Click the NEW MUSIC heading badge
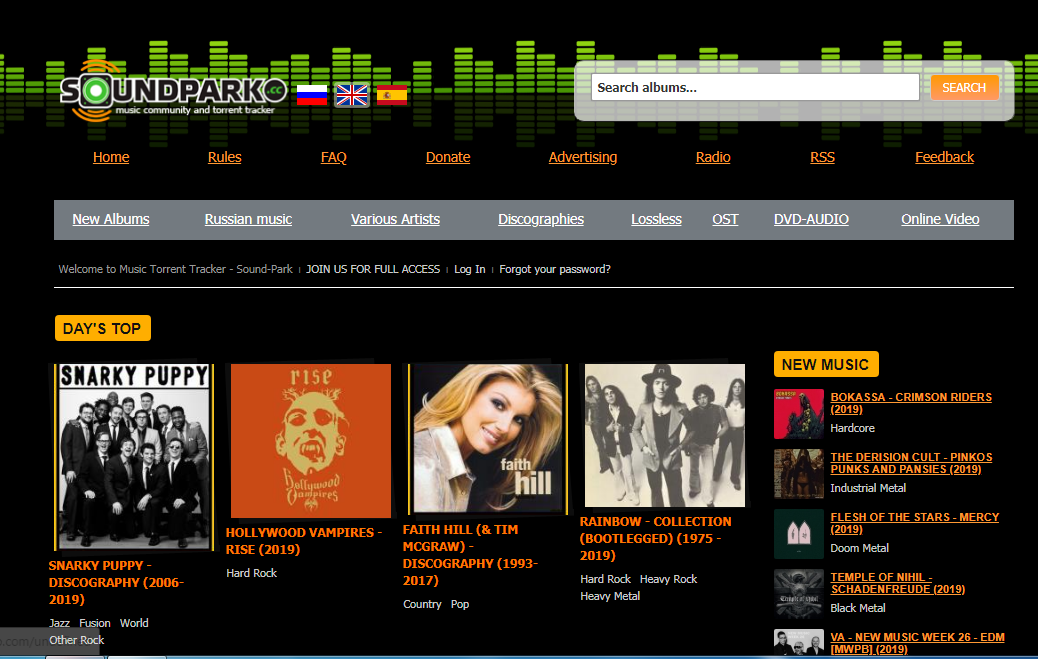The width and height of the screenshot is (1038, 659). tap(826, 364)
